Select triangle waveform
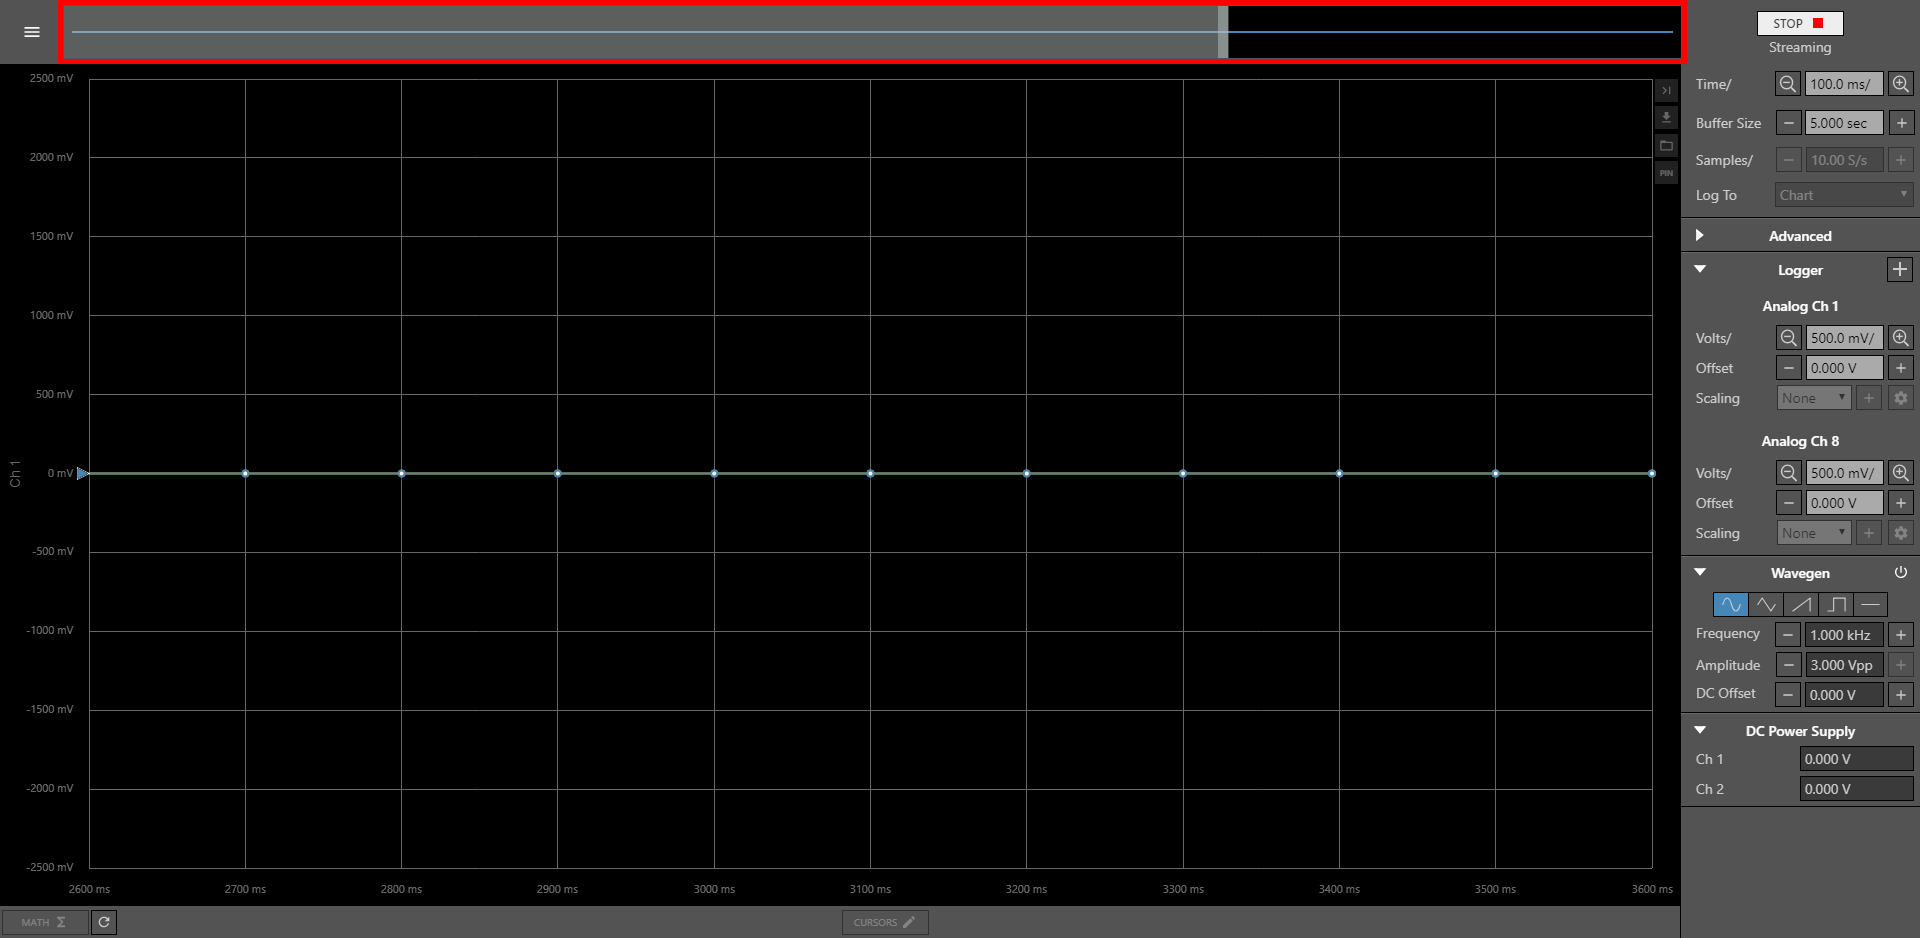Image resolution: width=1920 pixels, height=938 pixels. coord(1766,604)
